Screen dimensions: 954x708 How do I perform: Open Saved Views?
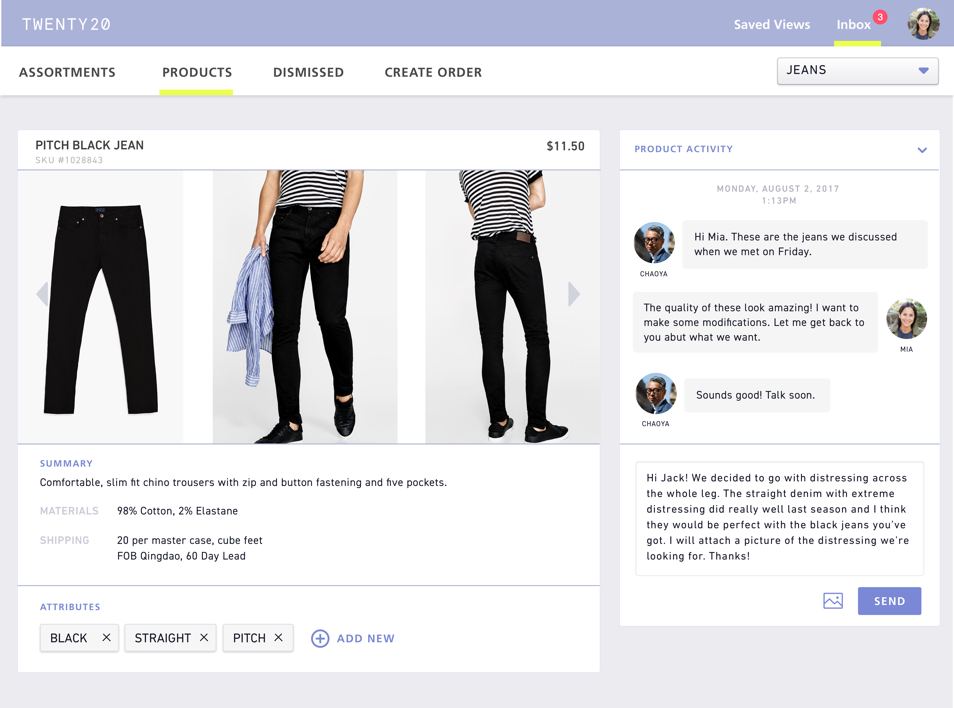click(x=771, y=25)
